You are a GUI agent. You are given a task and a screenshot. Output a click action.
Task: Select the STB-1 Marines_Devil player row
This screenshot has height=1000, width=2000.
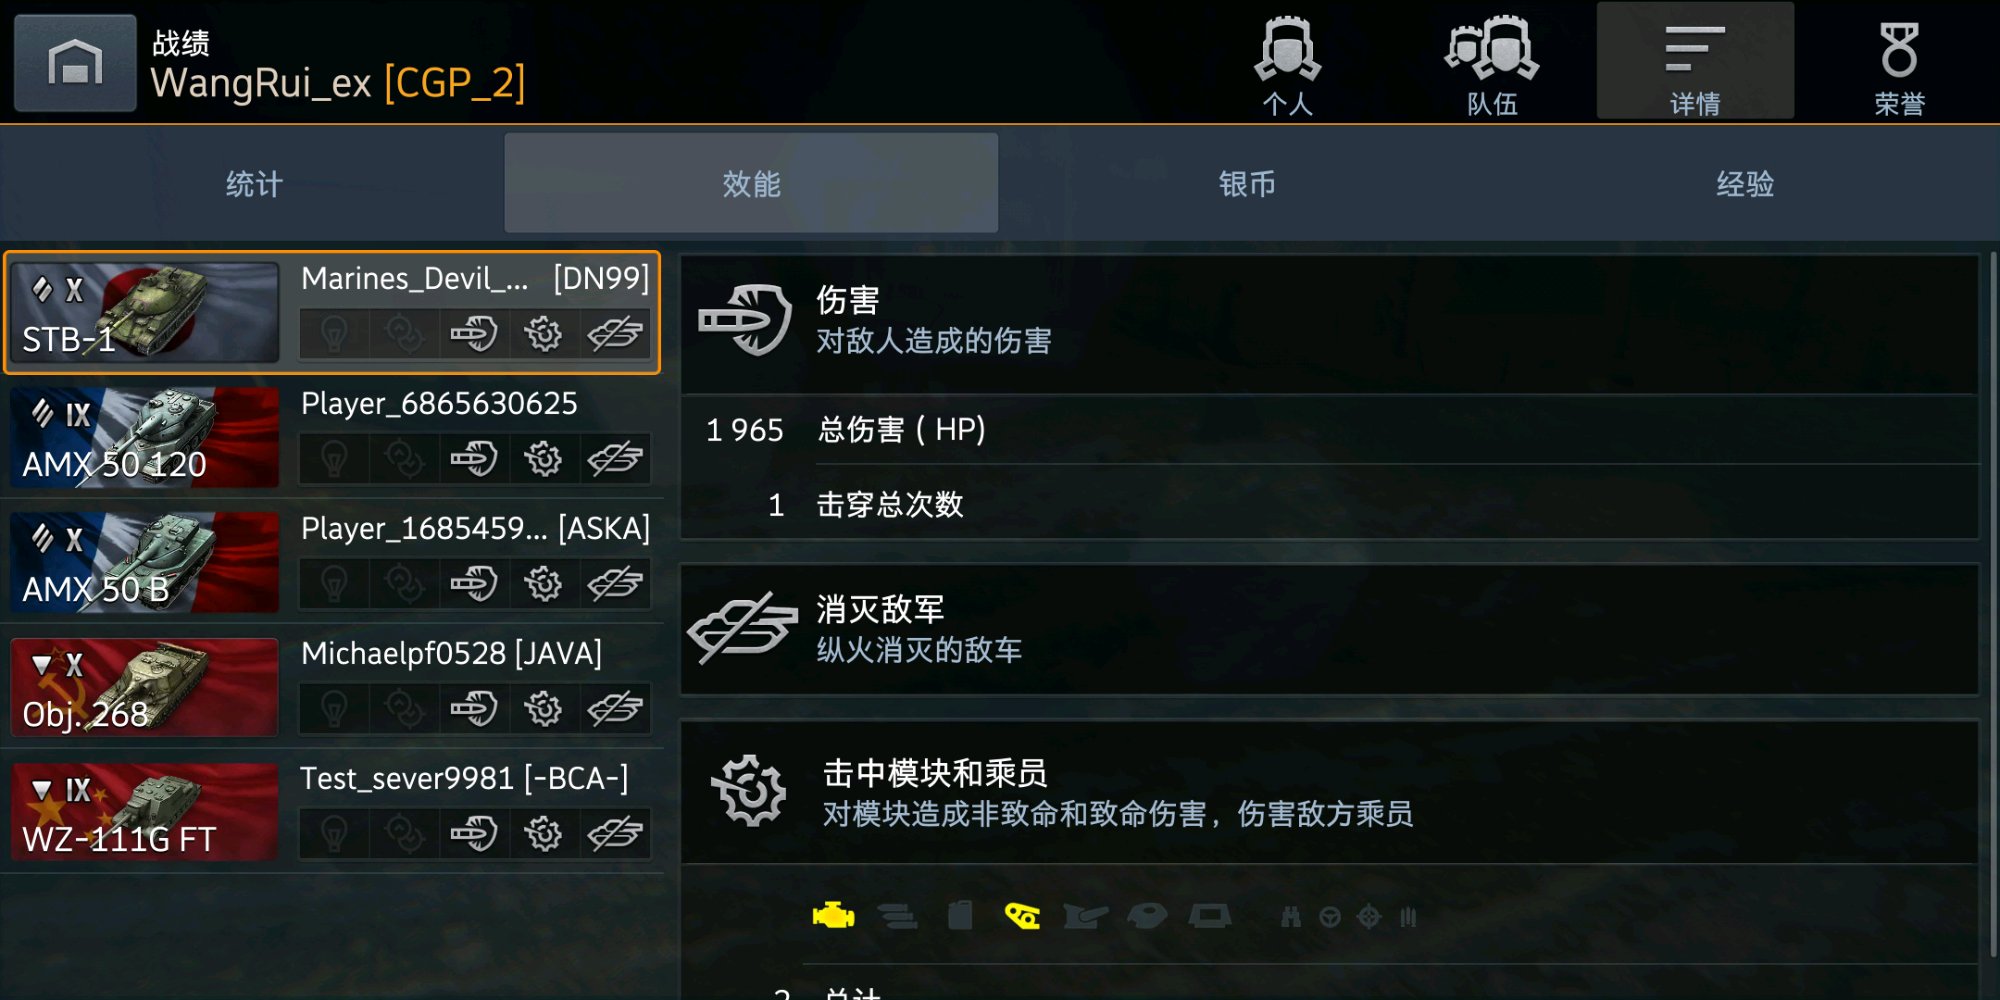(332, 312)
